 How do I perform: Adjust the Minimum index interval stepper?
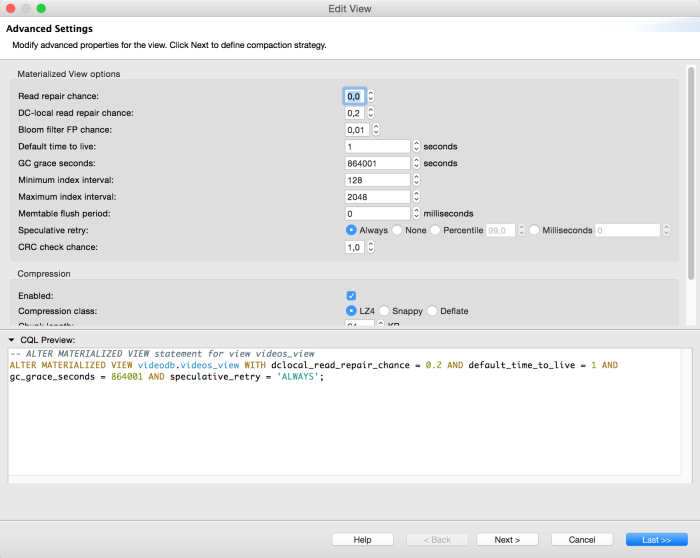click(417, 180)
